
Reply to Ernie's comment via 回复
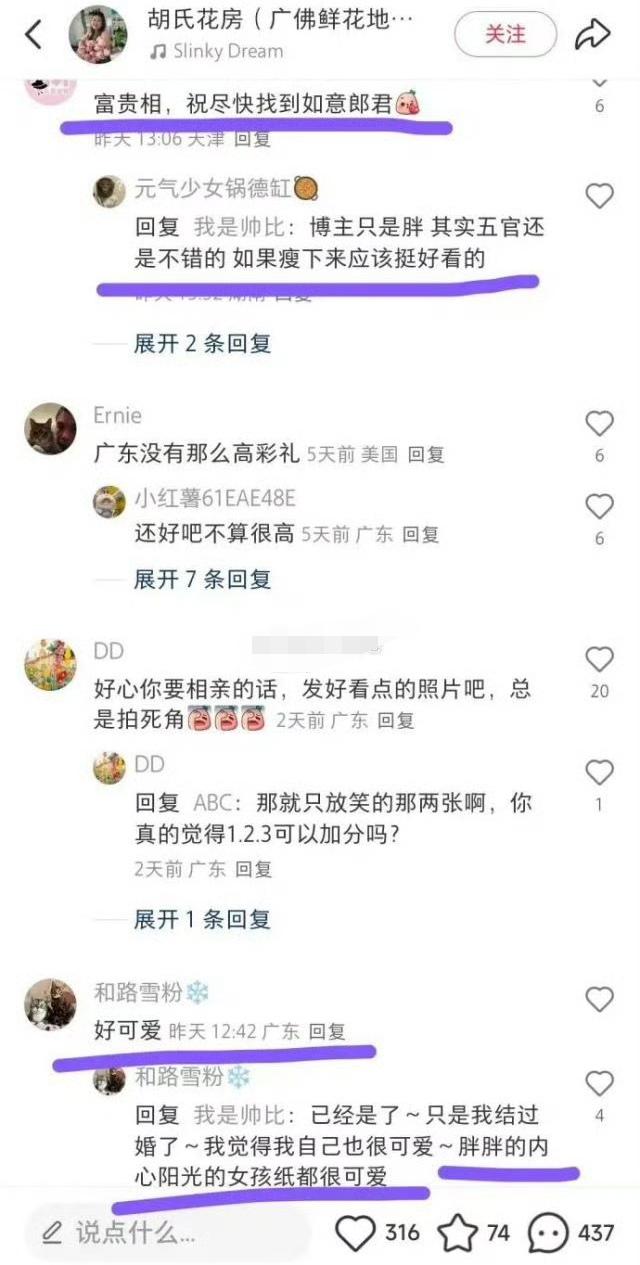pyautogui.click(x=426, y=455)
